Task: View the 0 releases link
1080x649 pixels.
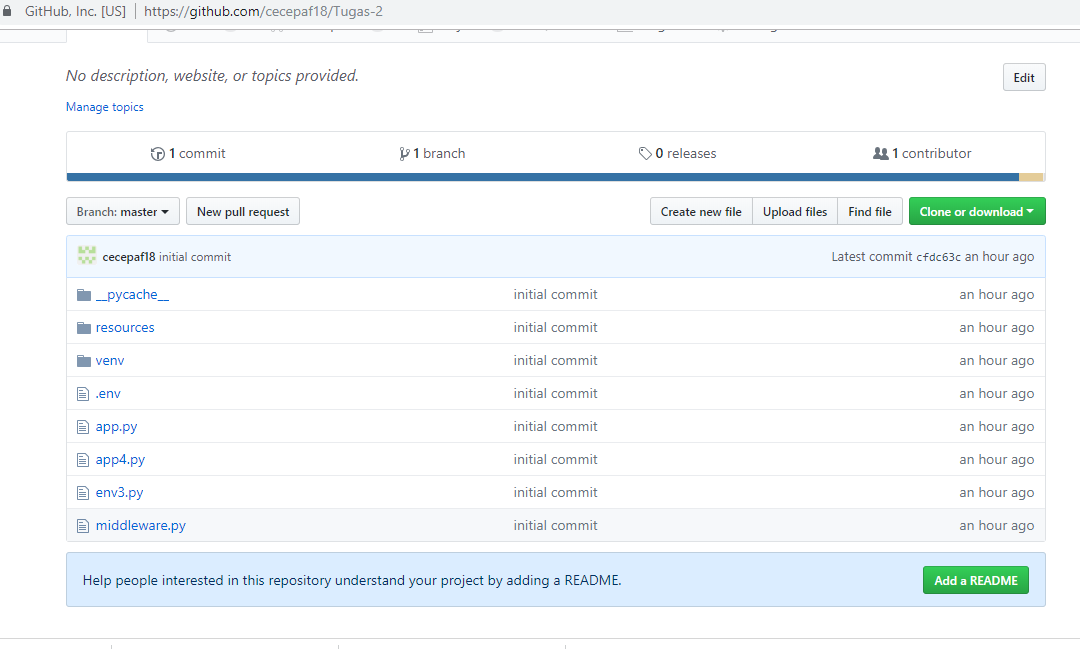Action: [x=677, y=154]
